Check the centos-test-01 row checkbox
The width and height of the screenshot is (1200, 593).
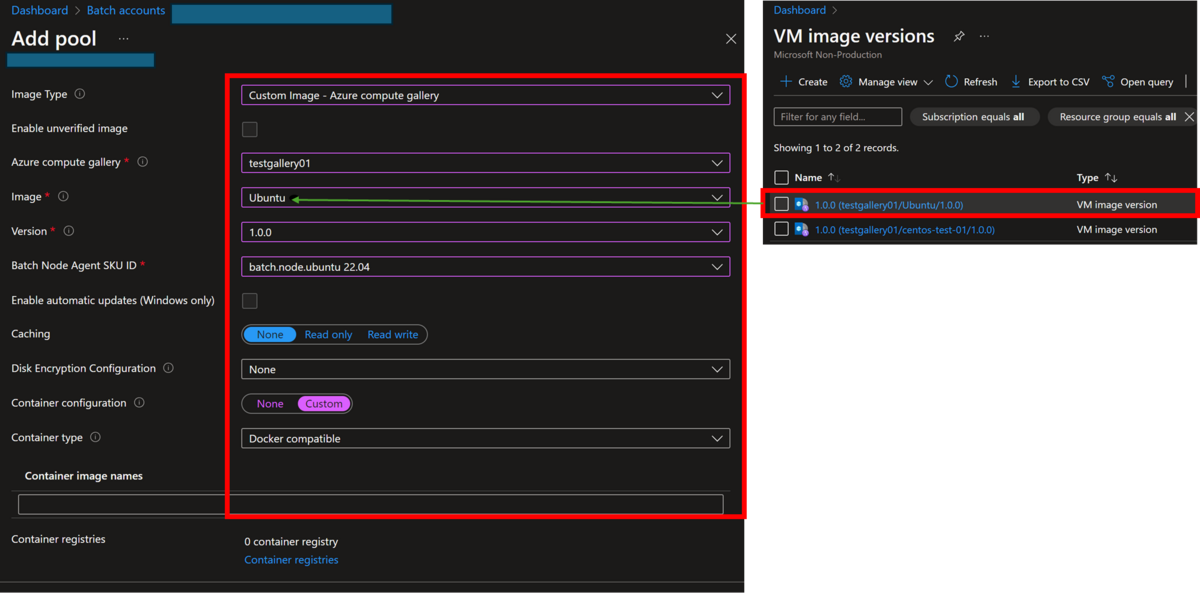coord(782,229)
